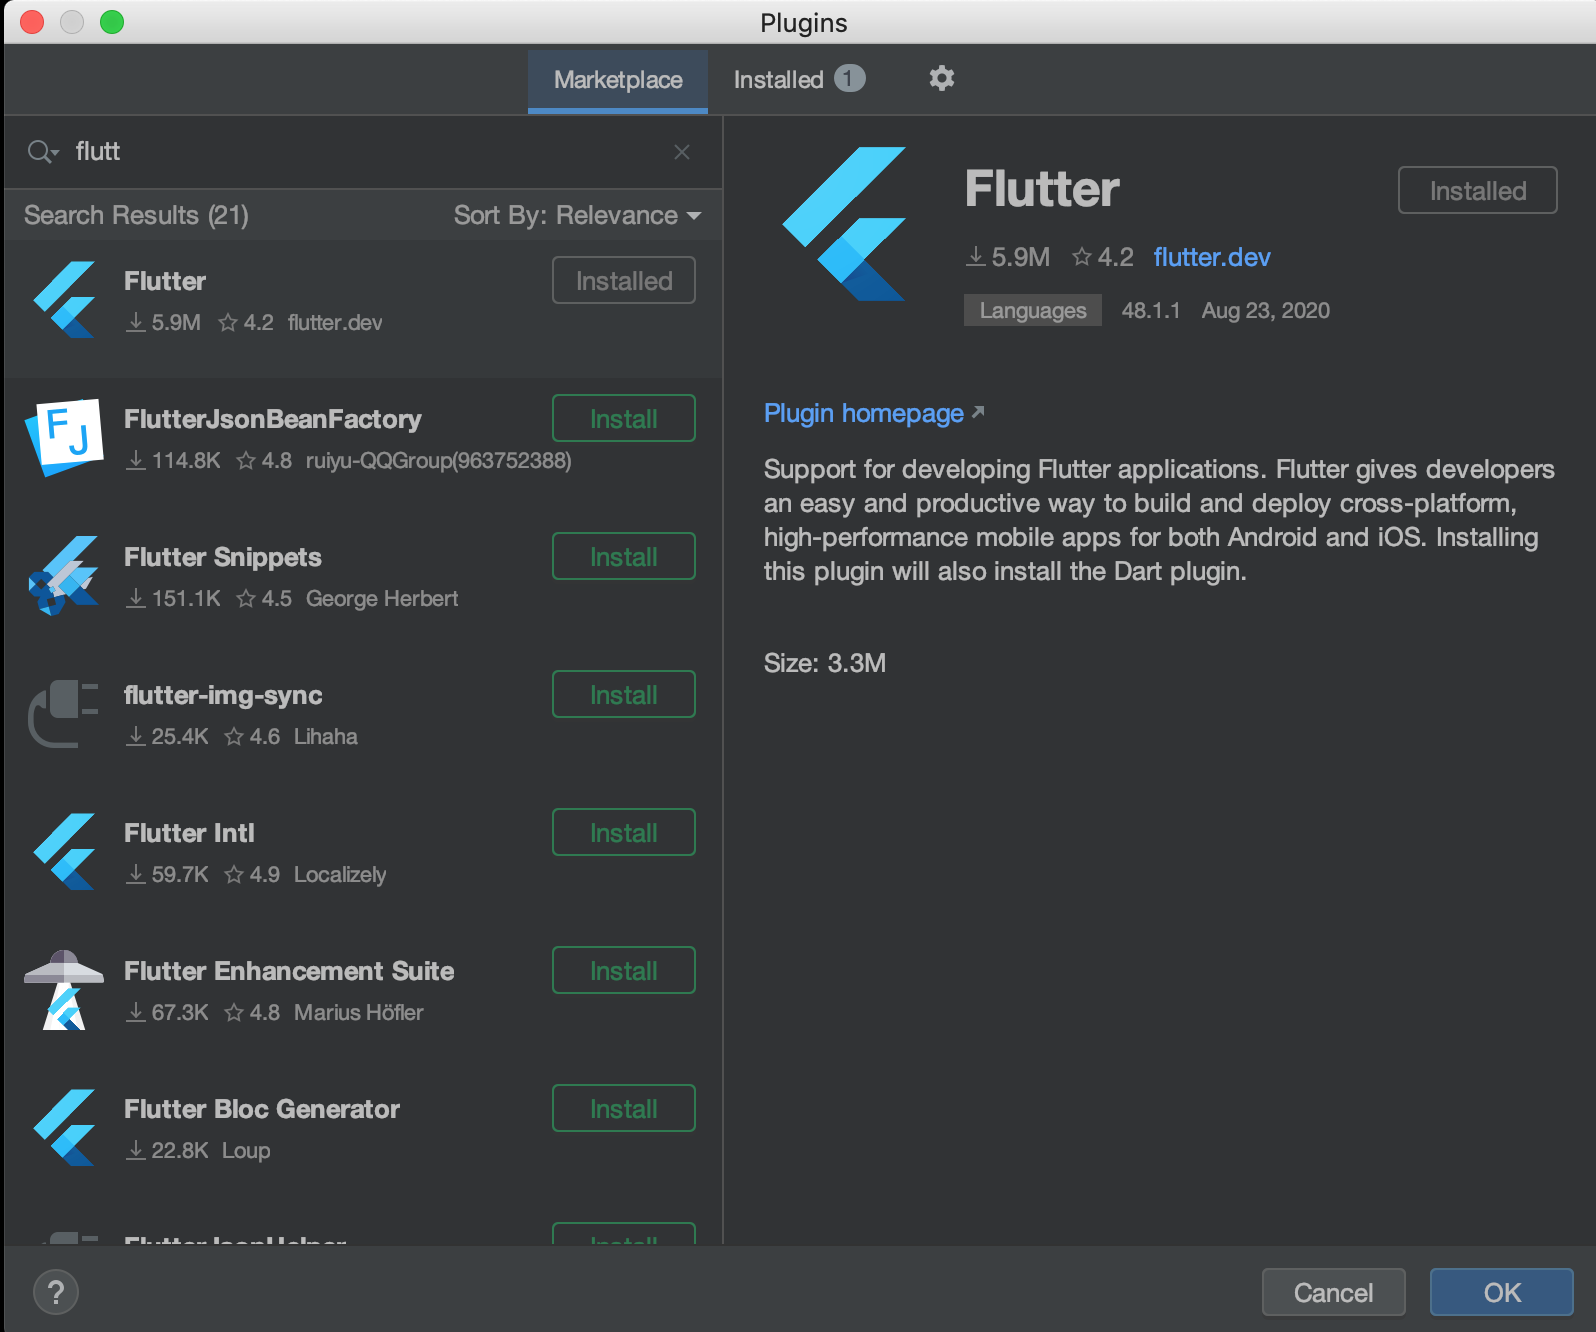
Task: Select the FlutterJsonBeanFactory plugin icon
Action: 65,437
